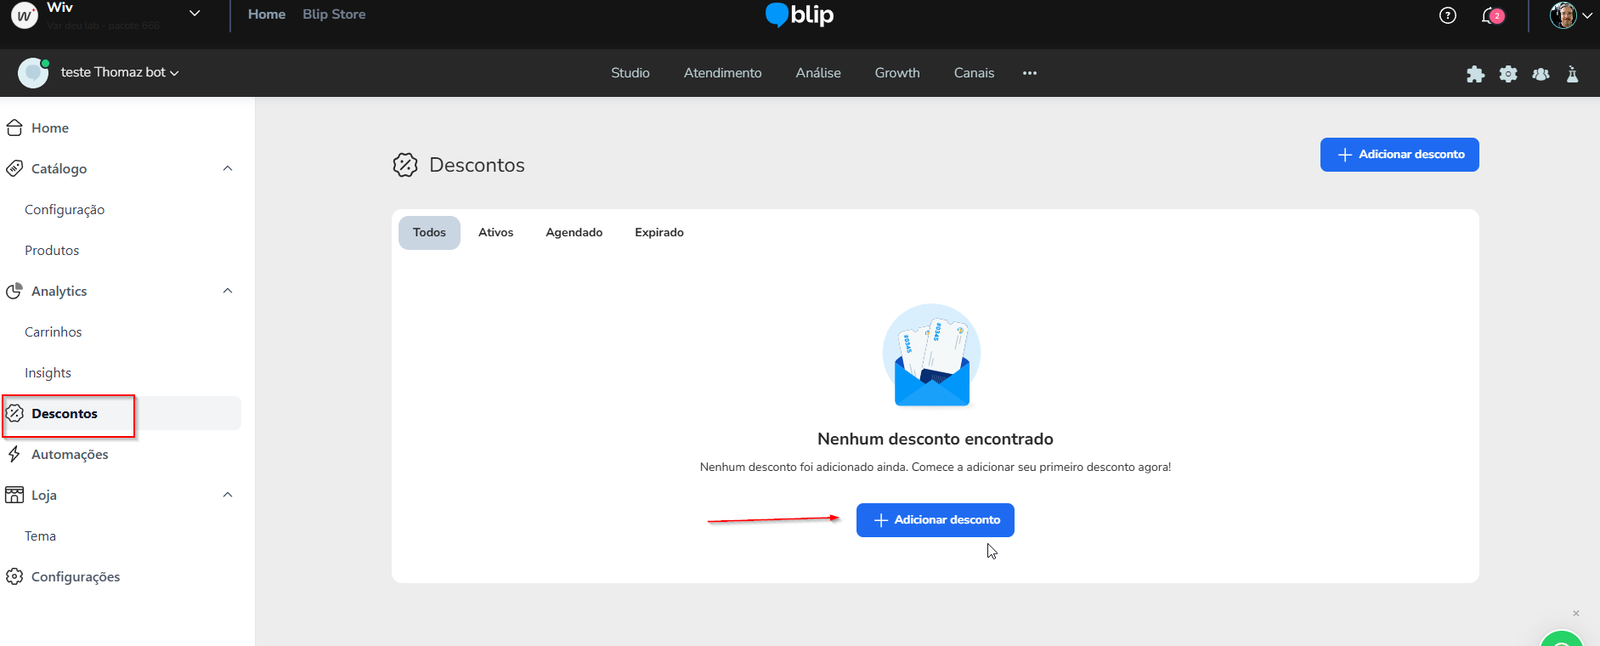Collapse the Catálogo section chevron

228,169
